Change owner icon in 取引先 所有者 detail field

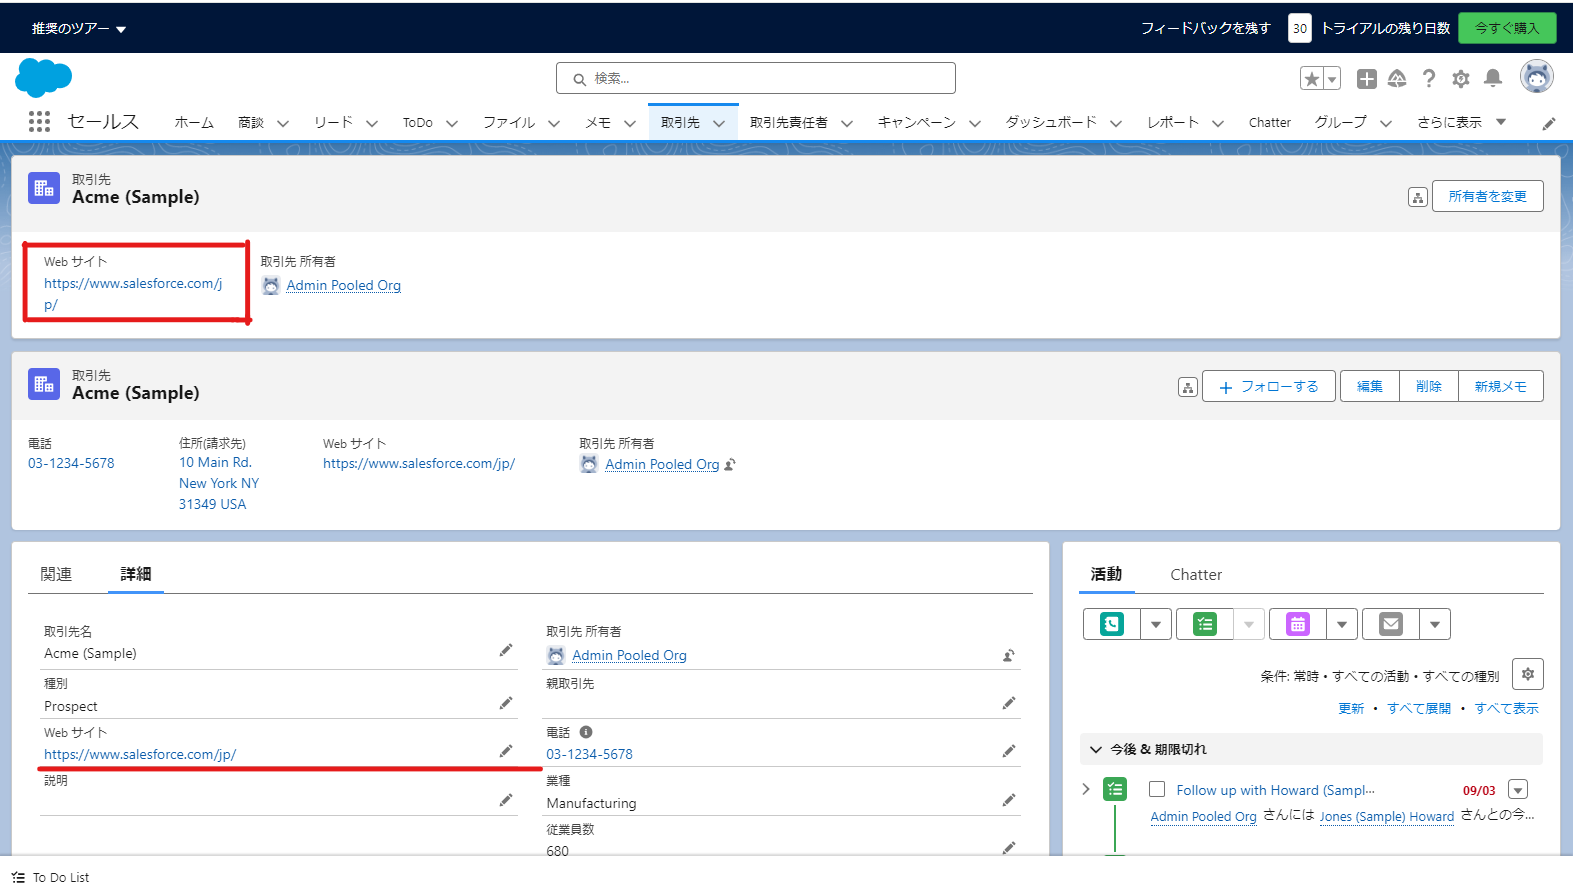1009,655
